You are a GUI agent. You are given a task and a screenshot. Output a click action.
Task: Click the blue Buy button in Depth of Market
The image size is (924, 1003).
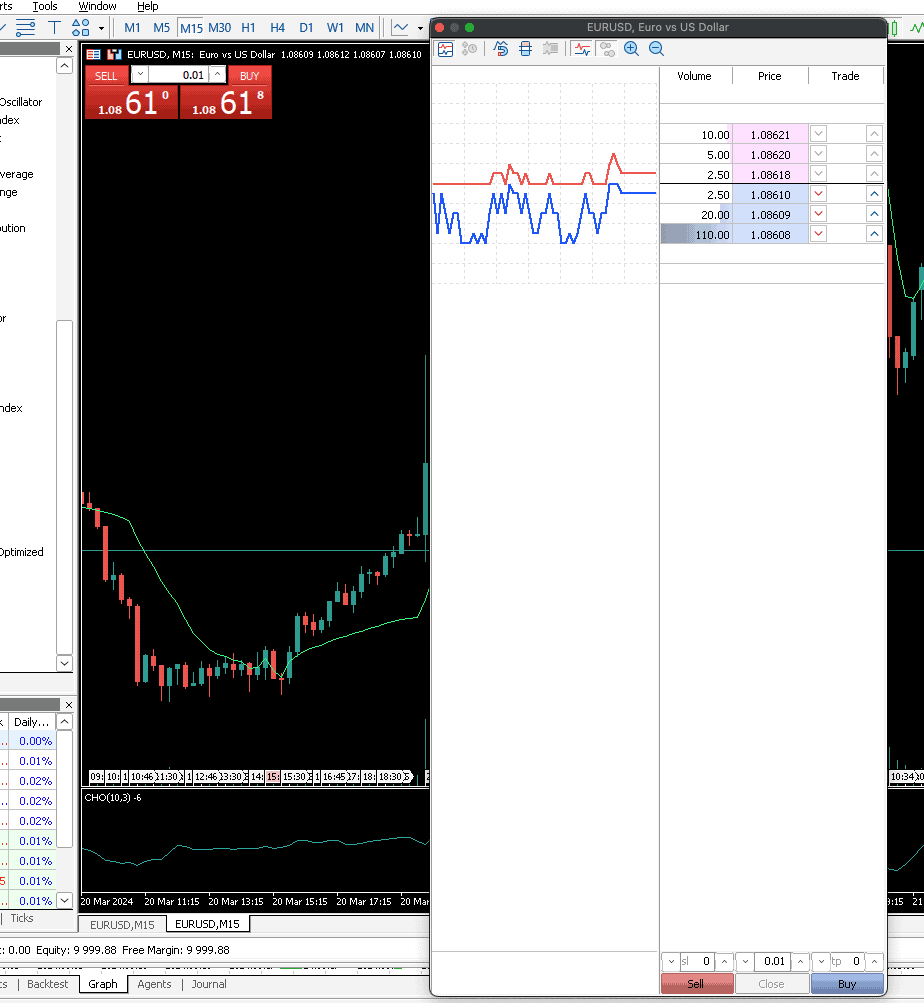847,984
